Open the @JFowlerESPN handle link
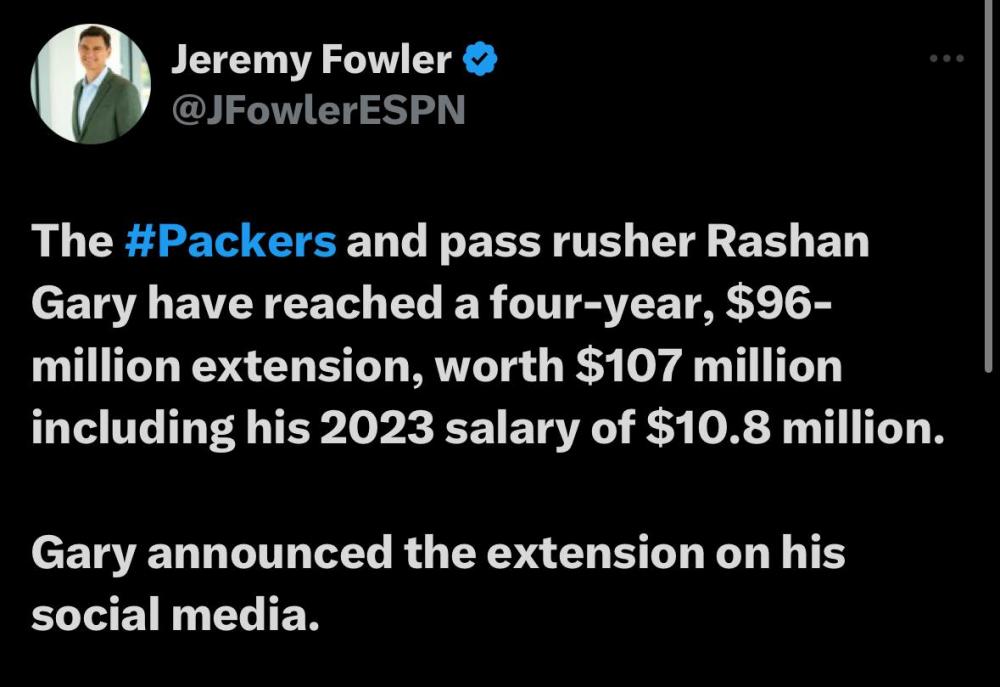This screenshot has width=1000, height=687. point(318,110)
